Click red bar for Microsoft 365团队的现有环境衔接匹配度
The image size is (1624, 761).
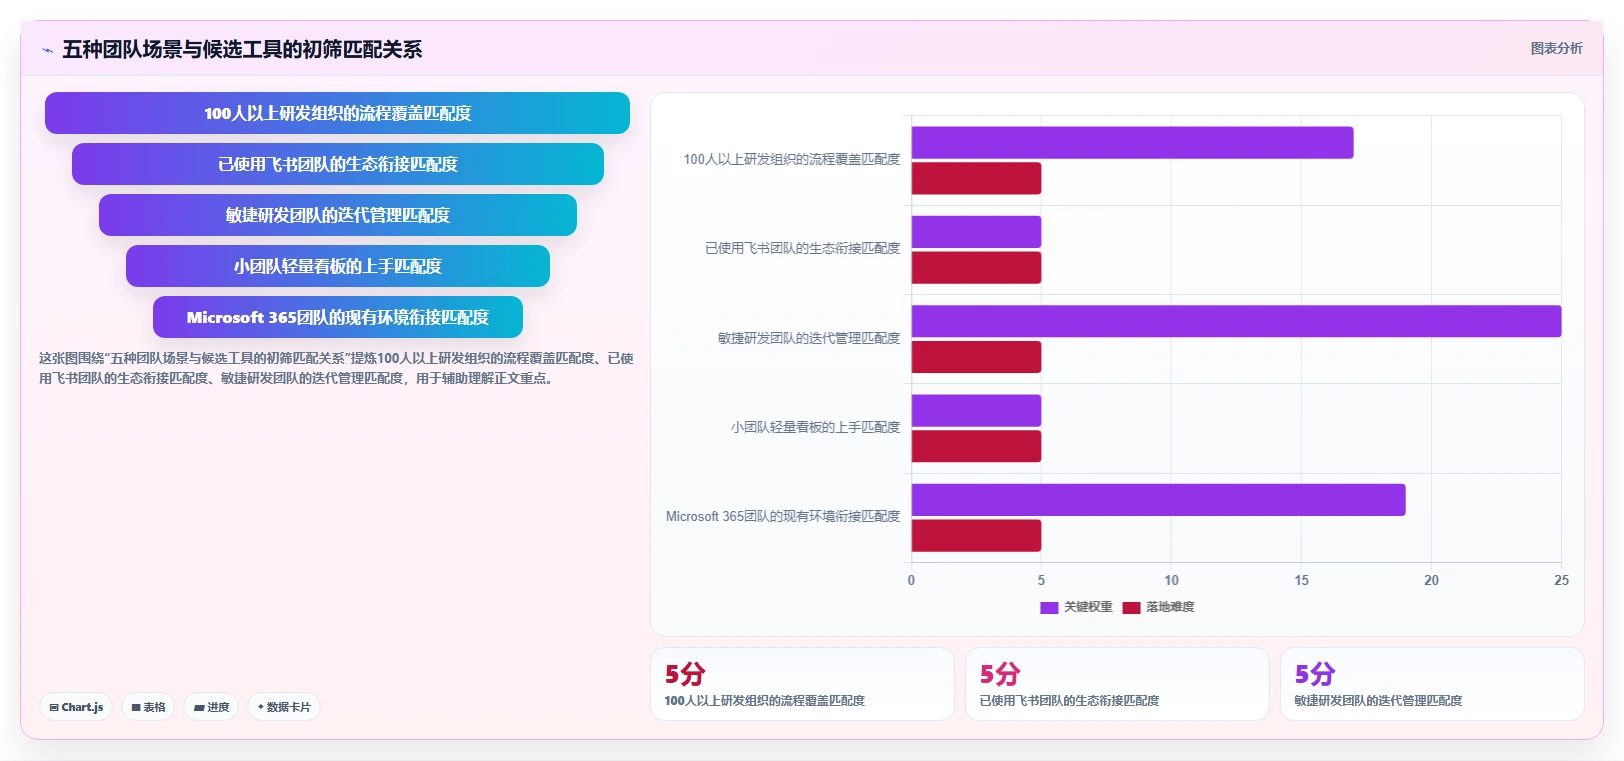point(976,535)
